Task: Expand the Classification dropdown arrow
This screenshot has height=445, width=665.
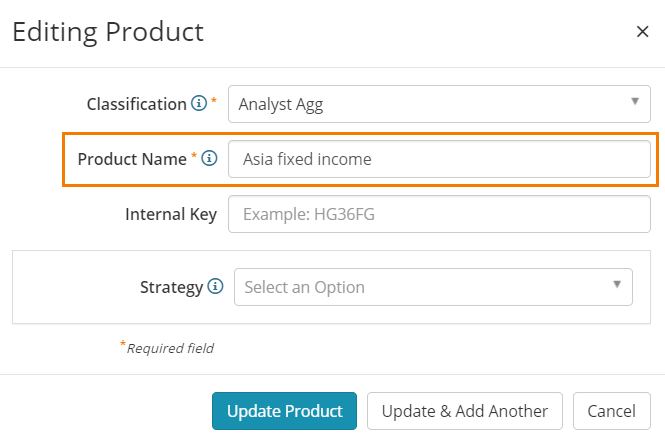Action: [x=634, y=101]
